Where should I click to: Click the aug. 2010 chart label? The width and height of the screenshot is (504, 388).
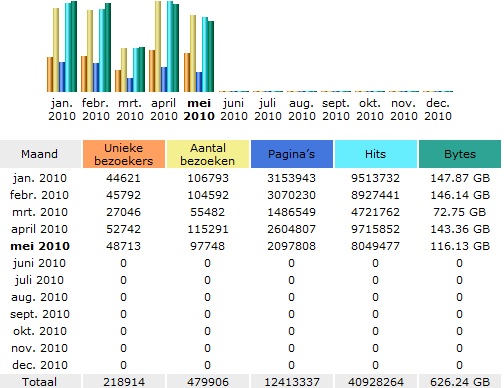tap(302, 109)
